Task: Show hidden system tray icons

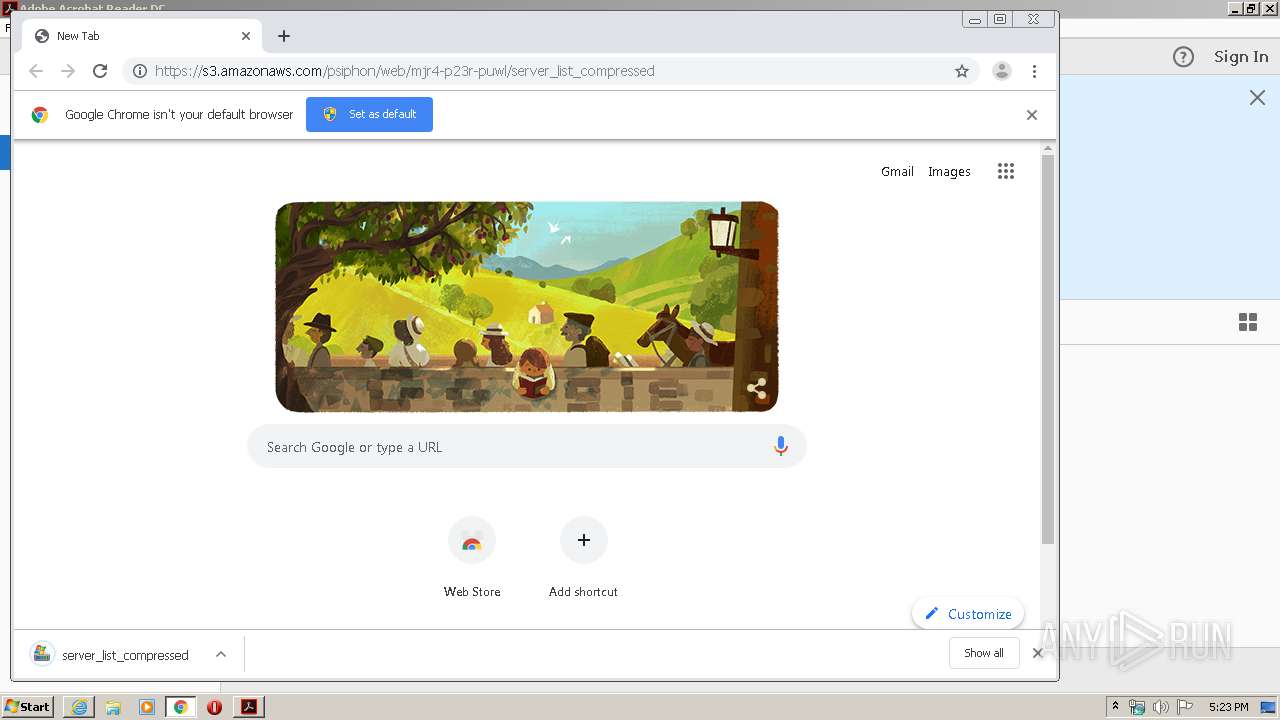Action: pos(1115,707)
